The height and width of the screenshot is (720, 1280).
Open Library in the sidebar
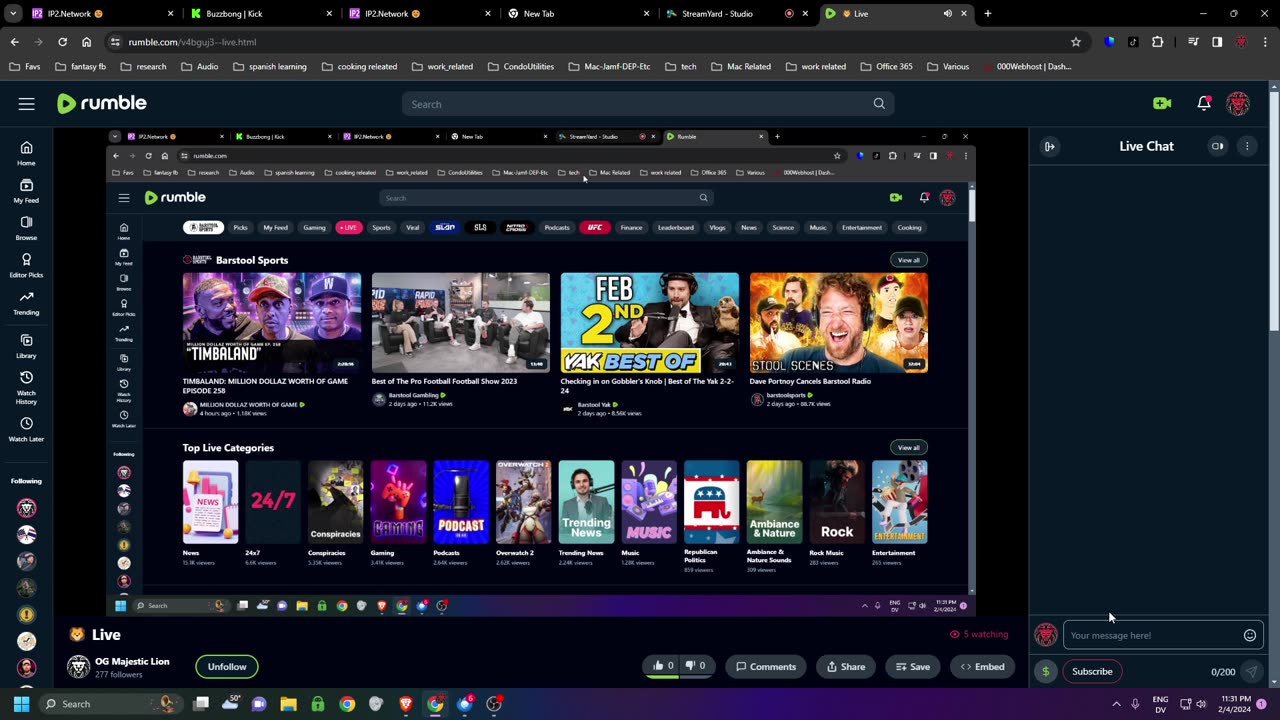26,346
